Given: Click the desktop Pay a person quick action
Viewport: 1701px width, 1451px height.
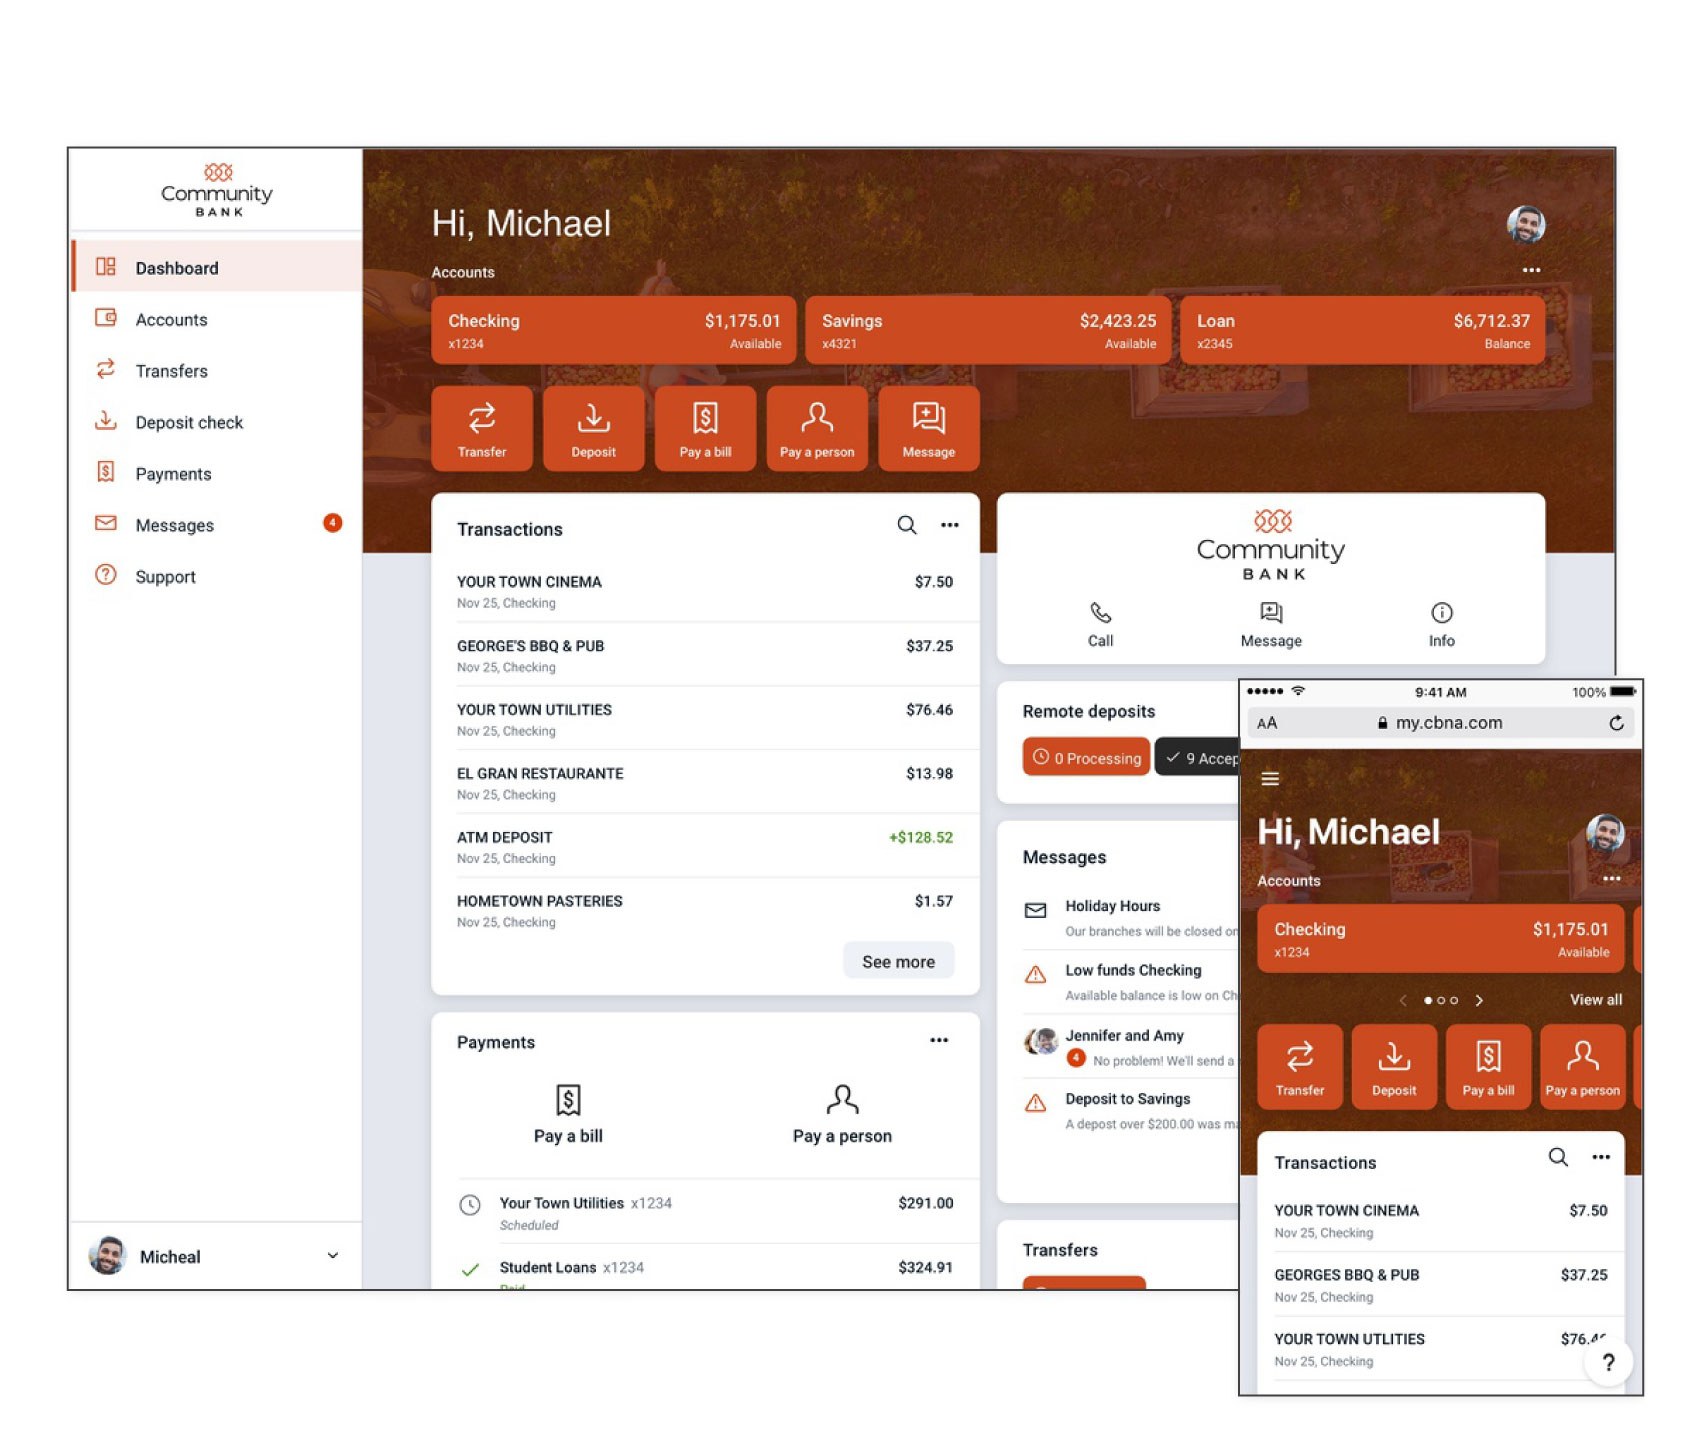Looking at the screenshot, I should [x=817, y=428].
